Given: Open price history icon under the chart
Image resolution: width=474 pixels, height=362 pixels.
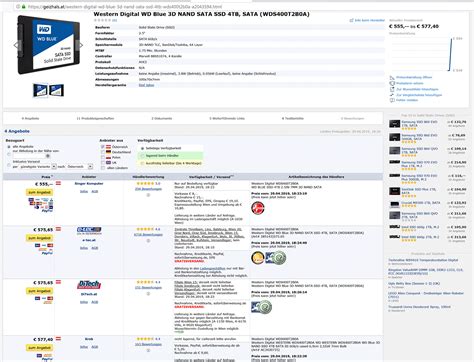Looking at the screenshot, I should tap(392, 77).
